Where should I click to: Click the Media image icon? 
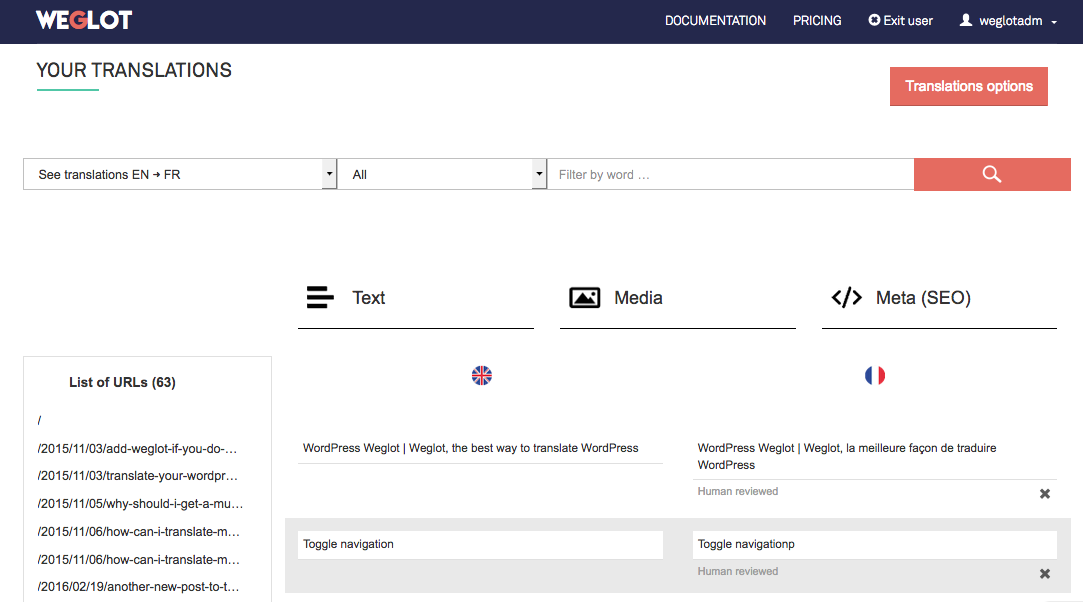coord(584,297)
